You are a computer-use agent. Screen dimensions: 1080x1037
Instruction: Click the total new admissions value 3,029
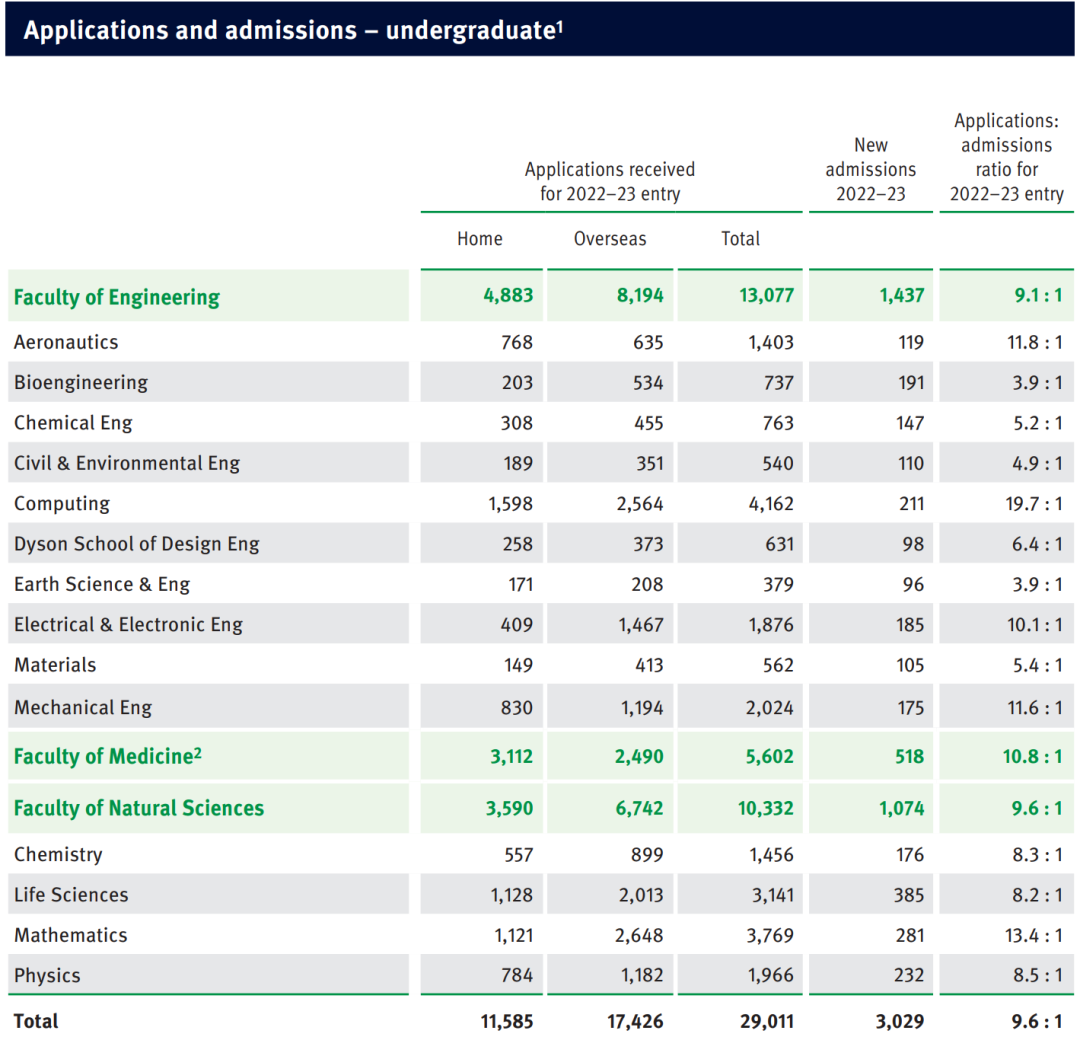click(x=897, y=1021)
